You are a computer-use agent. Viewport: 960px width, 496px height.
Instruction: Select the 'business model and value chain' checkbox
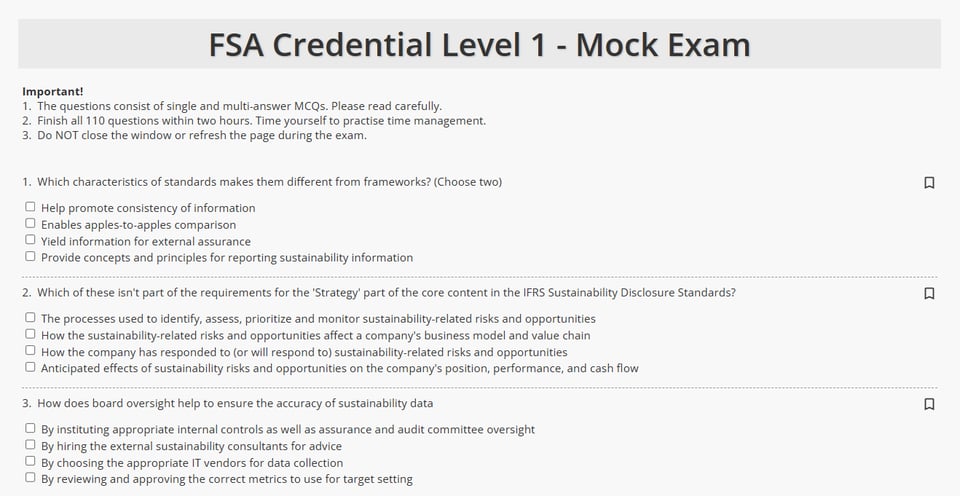[30, 334]
